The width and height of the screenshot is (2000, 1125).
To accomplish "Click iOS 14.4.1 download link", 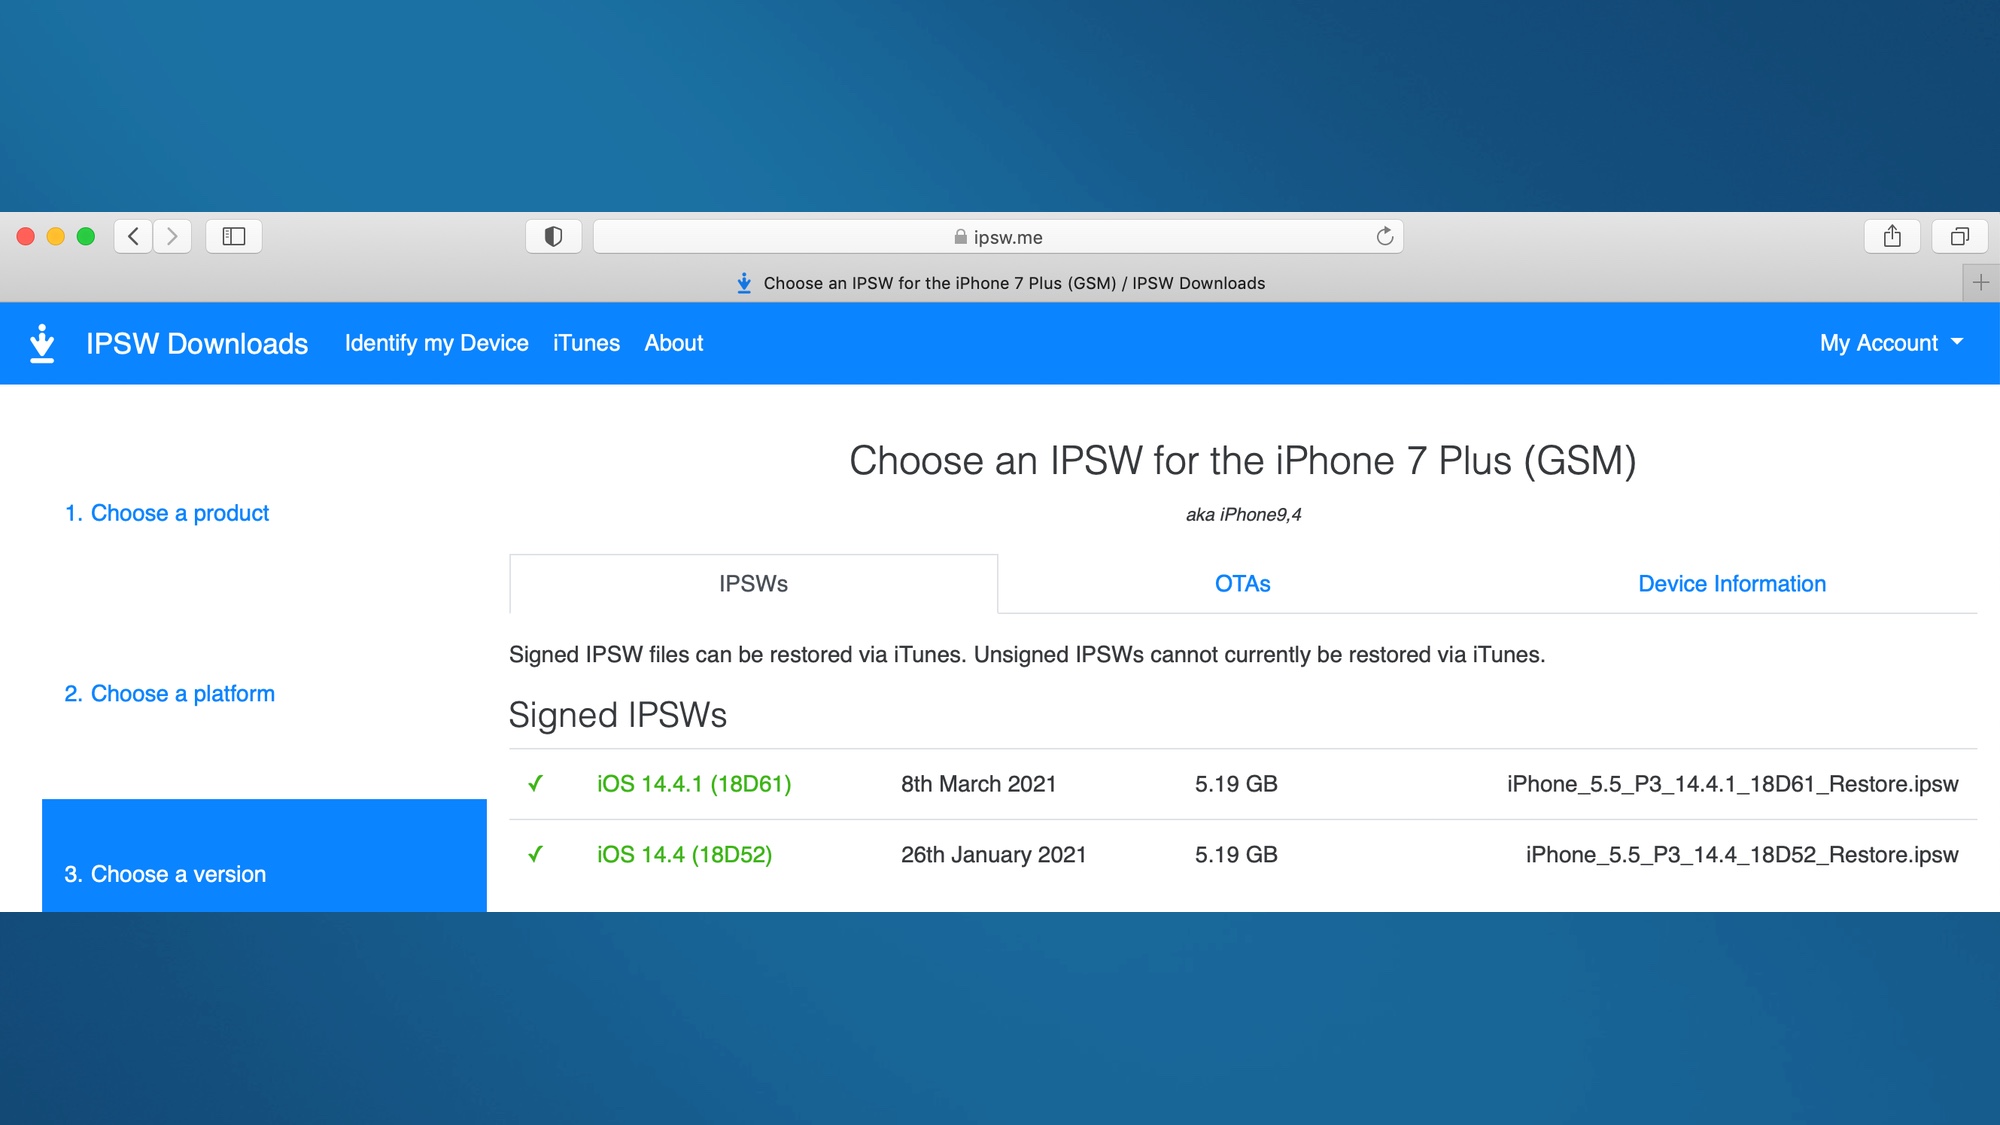I will (x=694, y=784).
